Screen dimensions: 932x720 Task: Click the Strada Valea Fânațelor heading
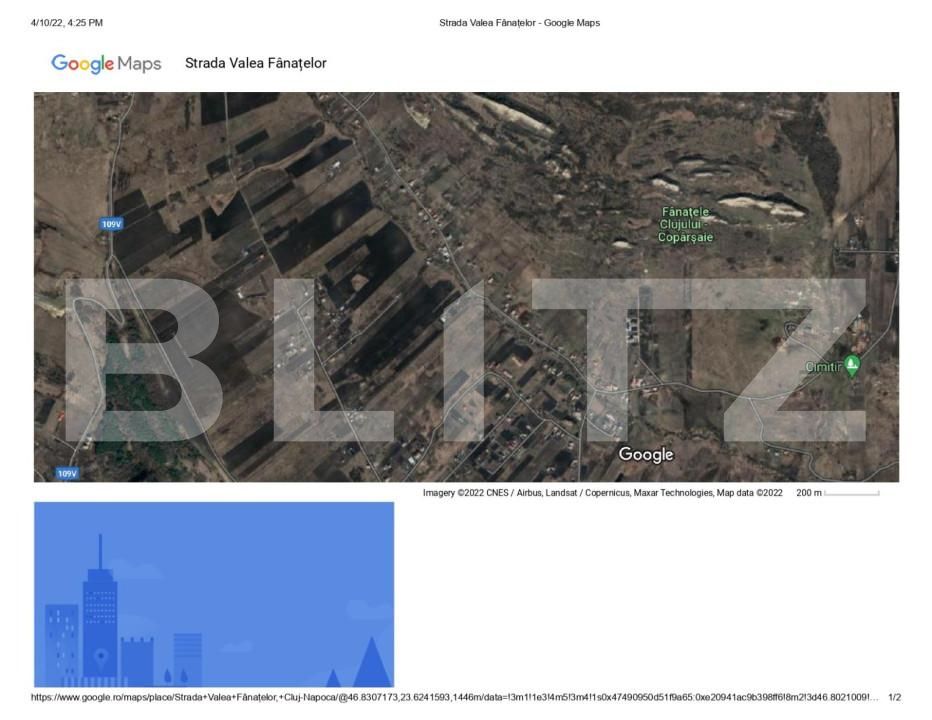coord(255,64)
